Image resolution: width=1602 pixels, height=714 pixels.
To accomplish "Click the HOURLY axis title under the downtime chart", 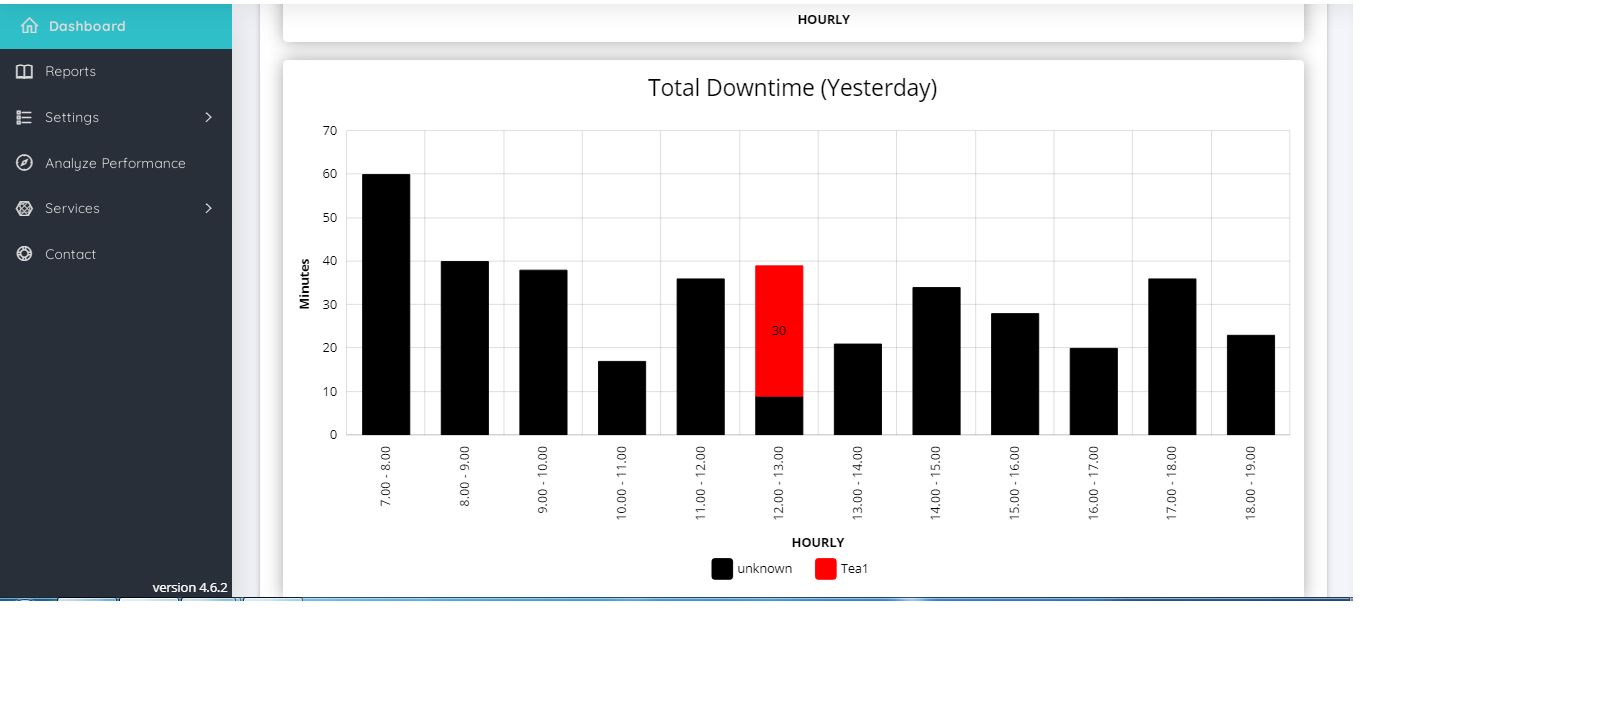I will pyautogui.click(x=818, y=542).
